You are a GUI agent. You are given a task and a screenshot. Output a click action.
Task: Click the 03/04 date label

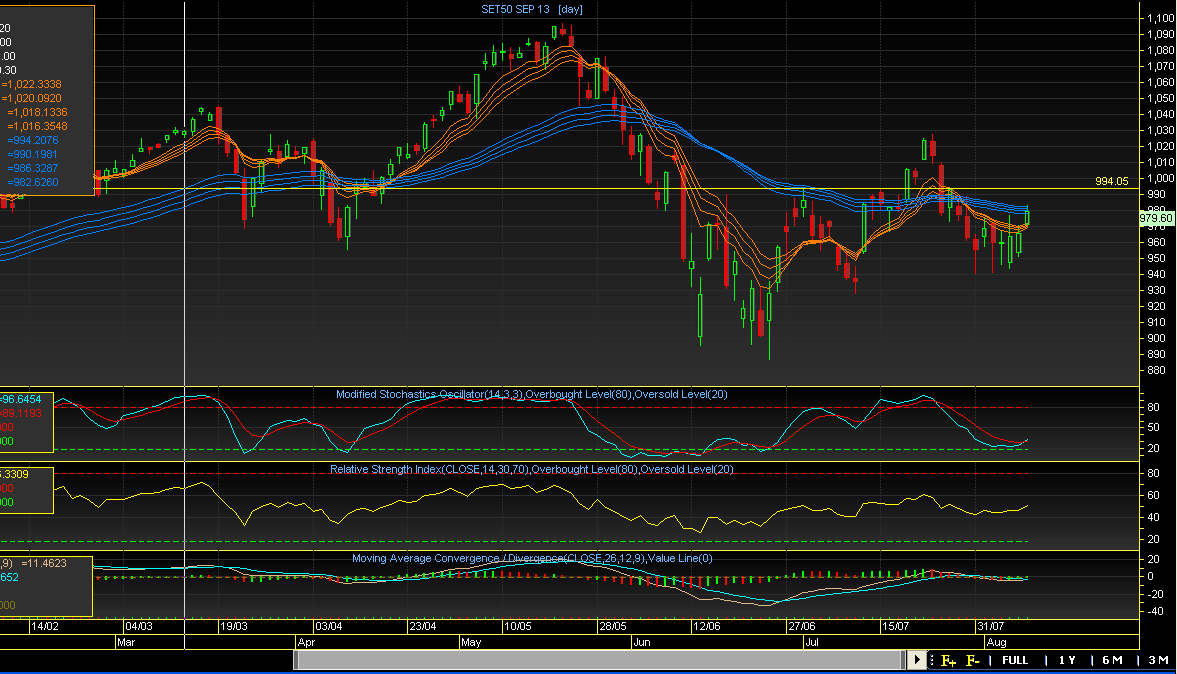(328, 626)
